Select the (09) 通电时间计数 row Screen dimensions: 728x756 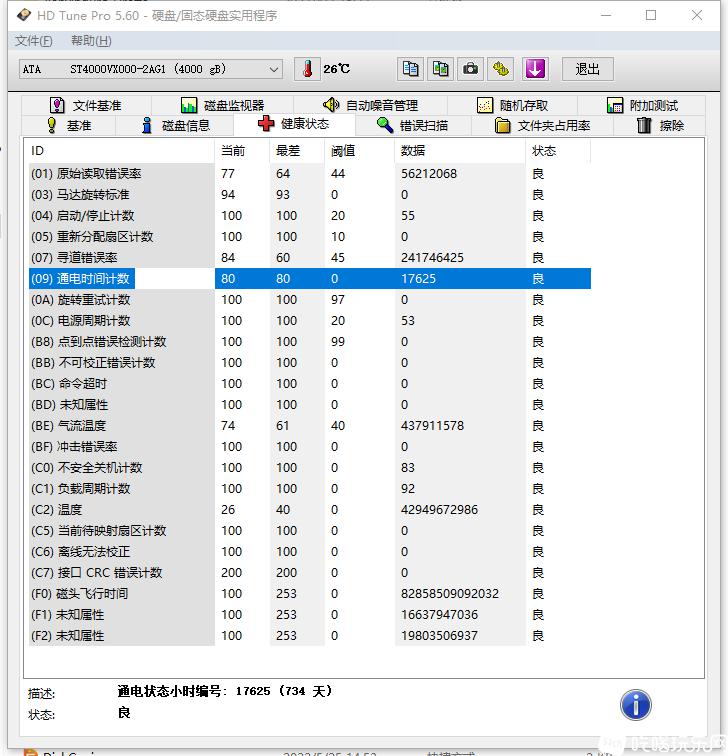click(x=310, y=279)
